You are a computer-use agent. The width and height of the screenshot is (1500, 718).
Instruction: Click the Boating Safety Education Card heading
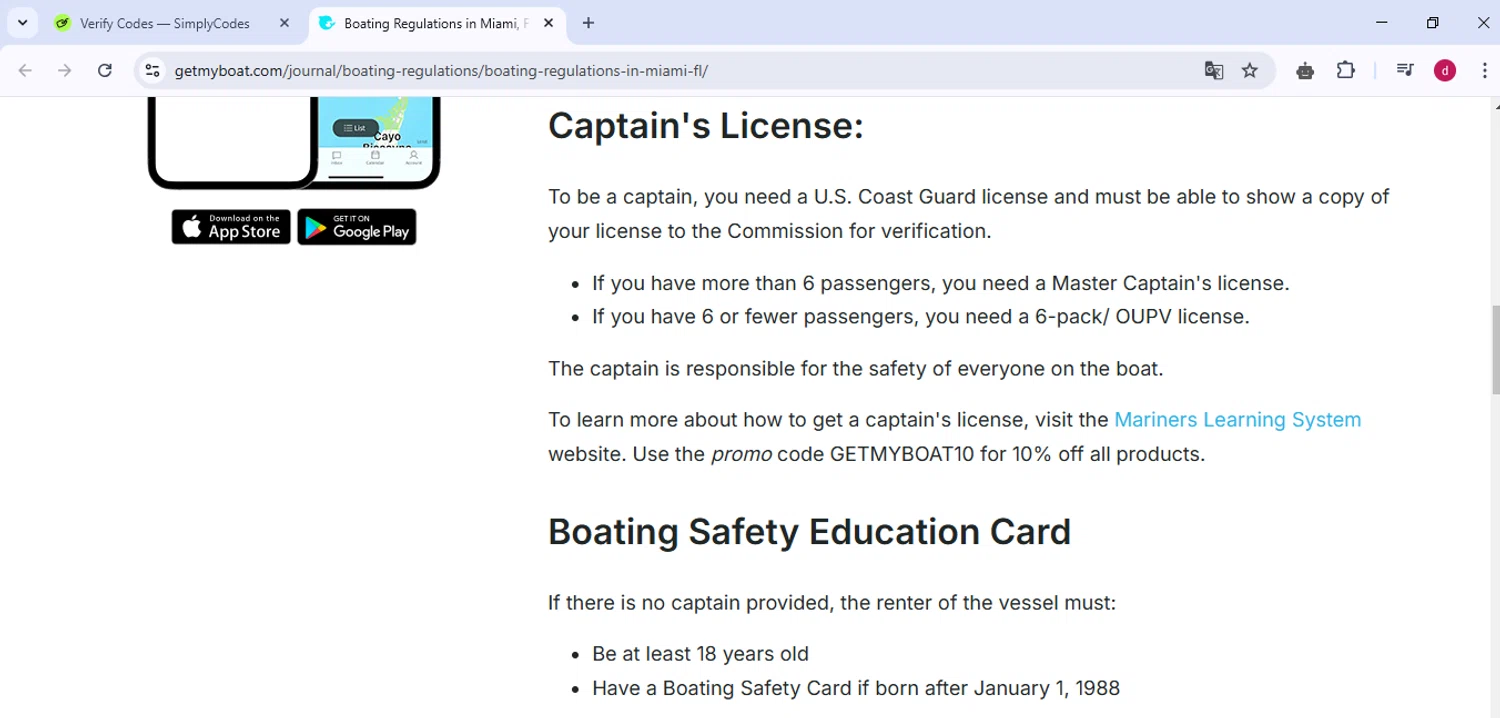[x=809, y=532]
